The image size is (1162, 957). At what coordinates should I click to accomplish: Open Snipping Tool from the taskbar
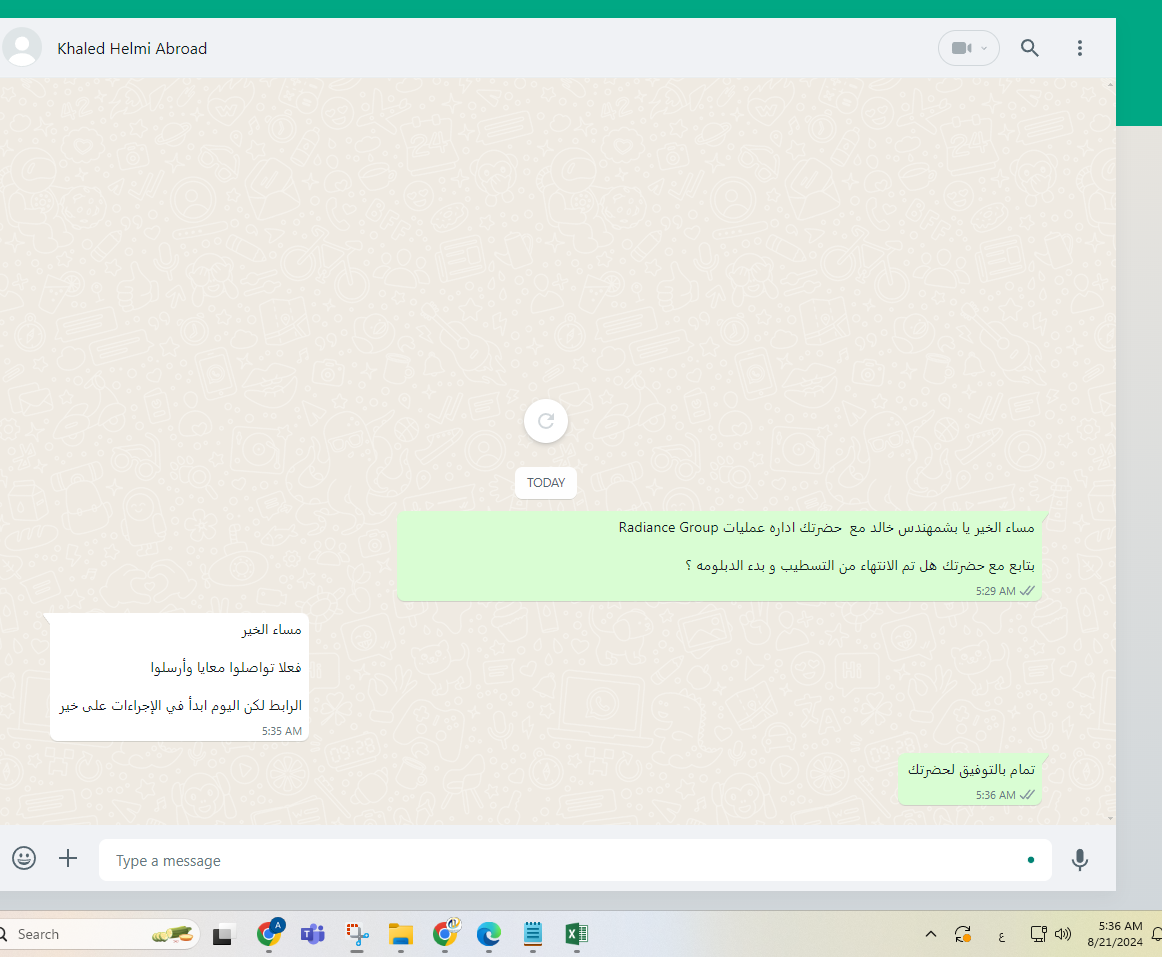(356, 934)
